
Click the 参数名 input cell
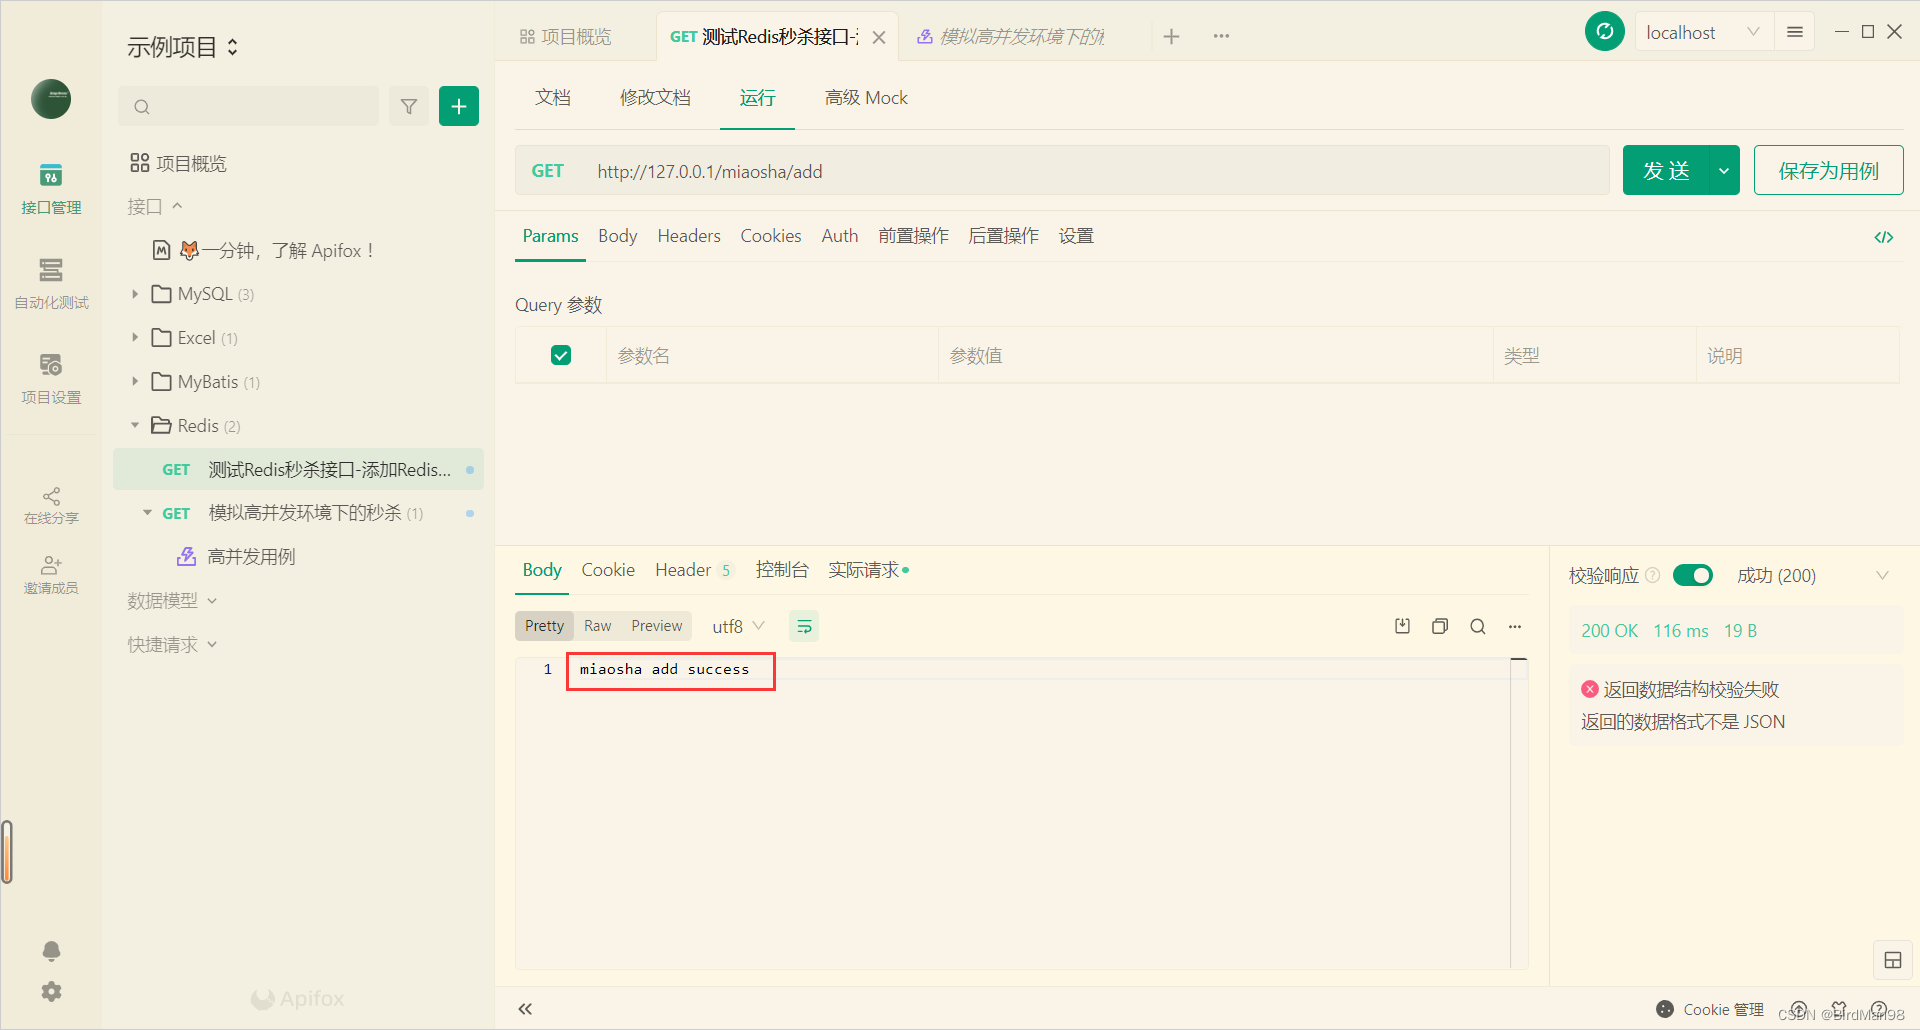pos(772,356)
